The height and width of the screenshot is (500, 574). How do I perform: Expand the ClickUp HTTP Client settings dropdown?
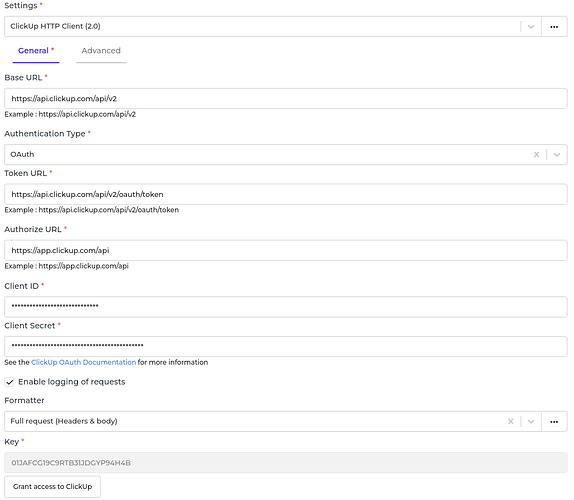[531, 26]
